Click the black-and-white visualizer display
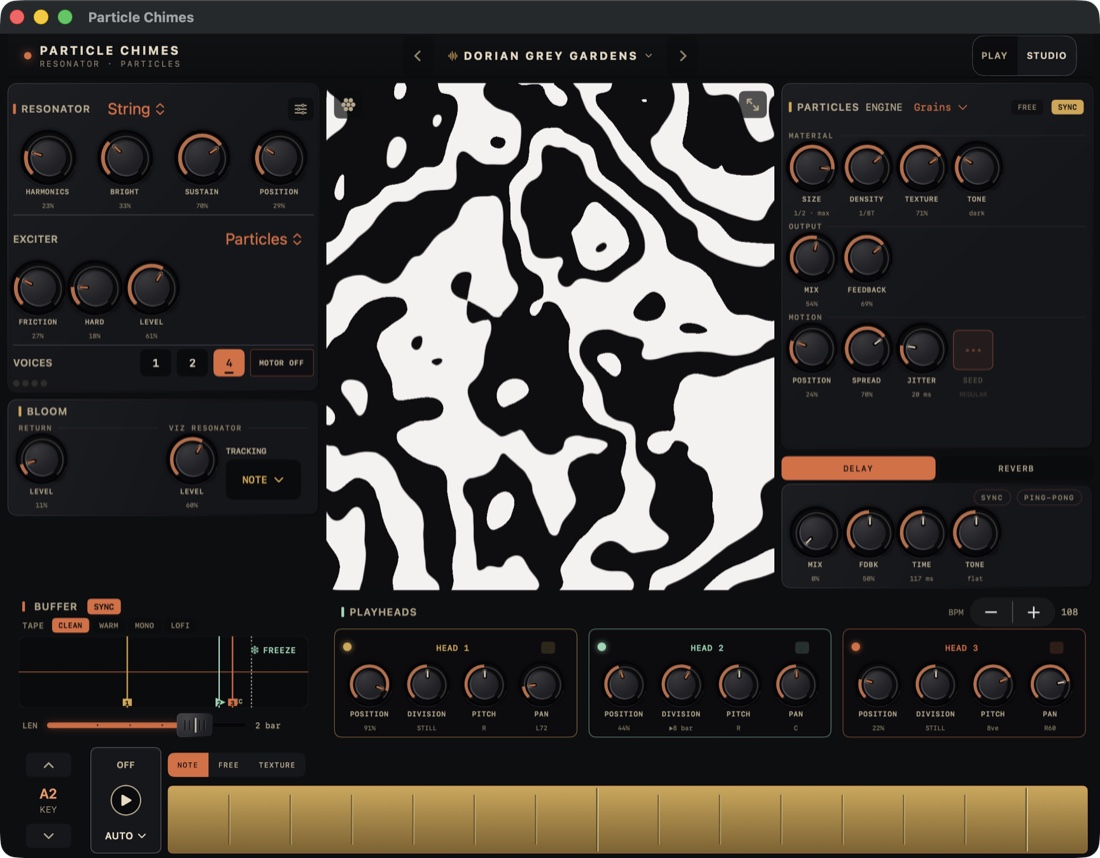The height and width of the screenshot is (858, 1100). pyautogui.click(x=550, y=337)
